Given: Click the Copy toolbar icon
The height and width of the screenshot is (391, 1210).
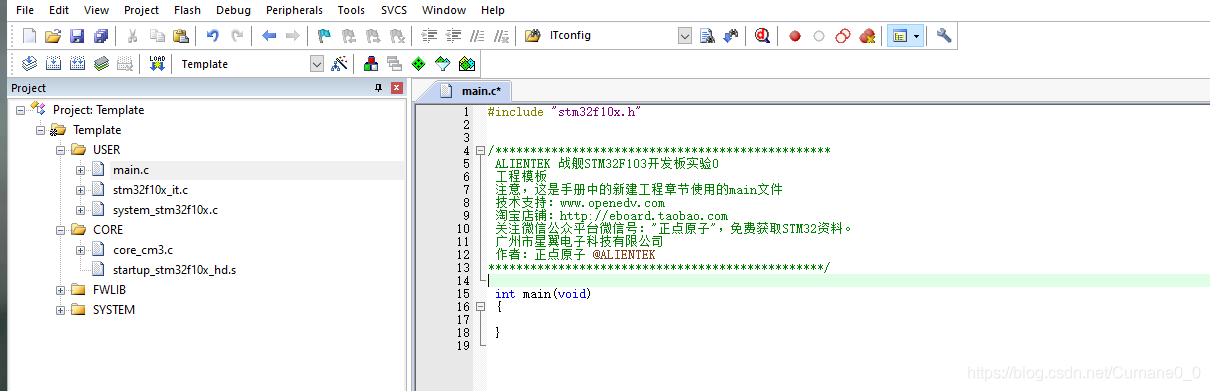Looking at the screenshot, I should coord(157,36).
